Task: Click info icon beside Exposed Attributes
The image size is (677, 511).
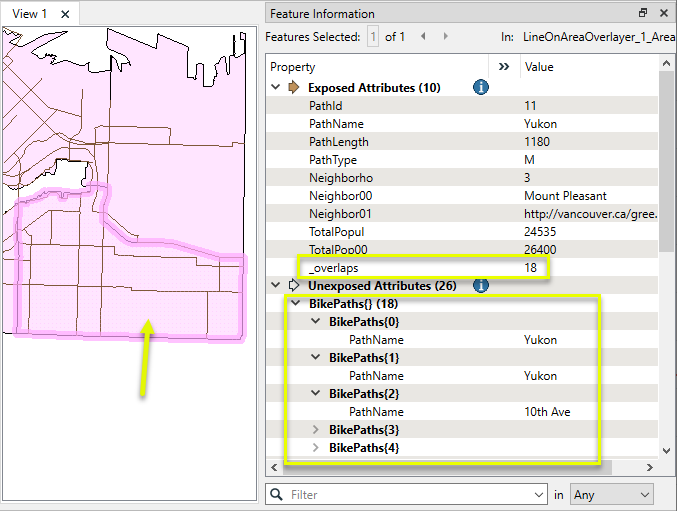Action: click(481, 88)
